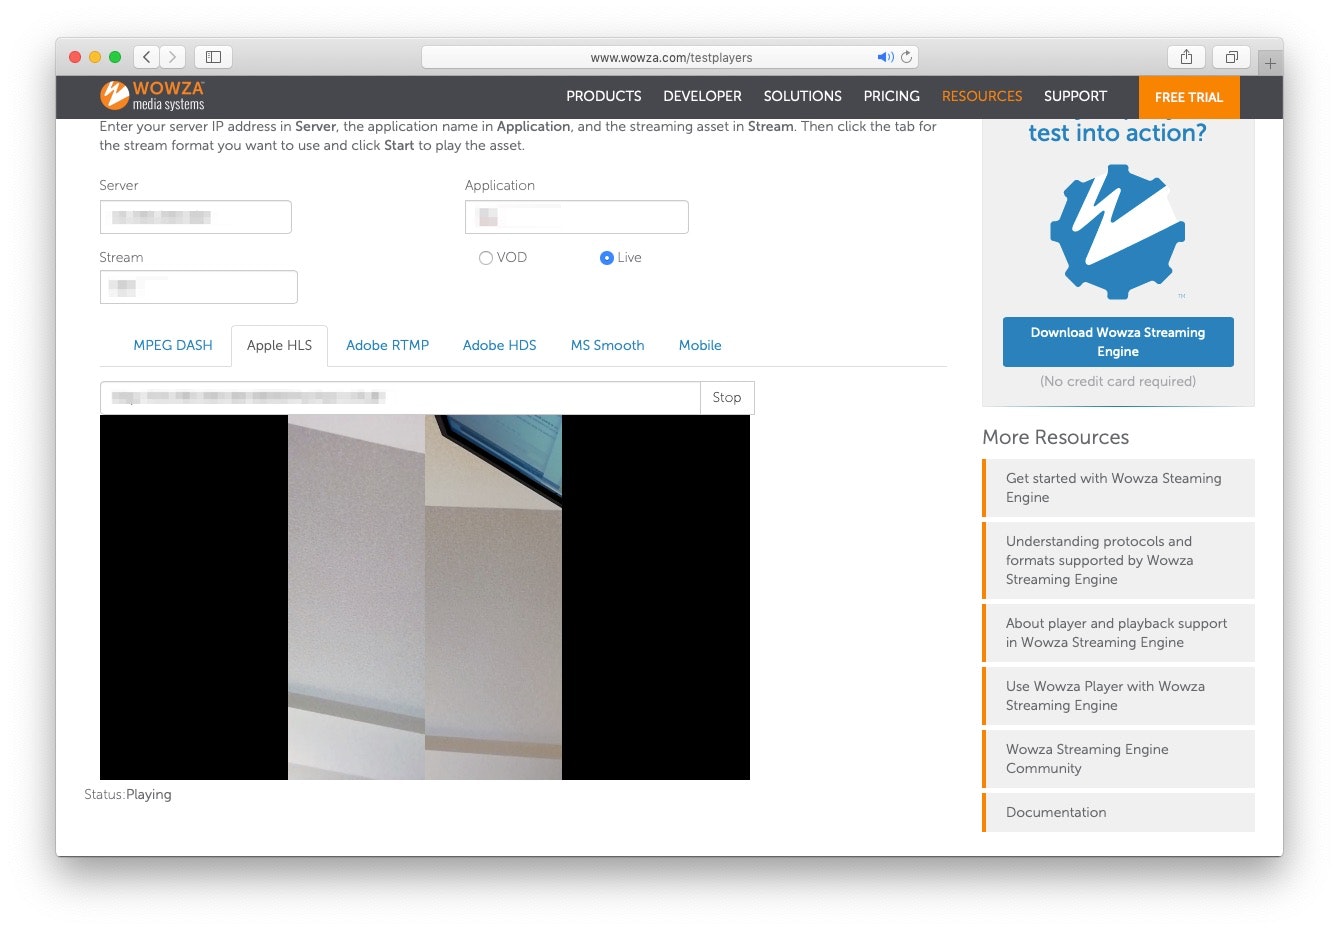1339x931 pixels.
Task: Click the "Status:Playing" text
Action: [128, 794]
